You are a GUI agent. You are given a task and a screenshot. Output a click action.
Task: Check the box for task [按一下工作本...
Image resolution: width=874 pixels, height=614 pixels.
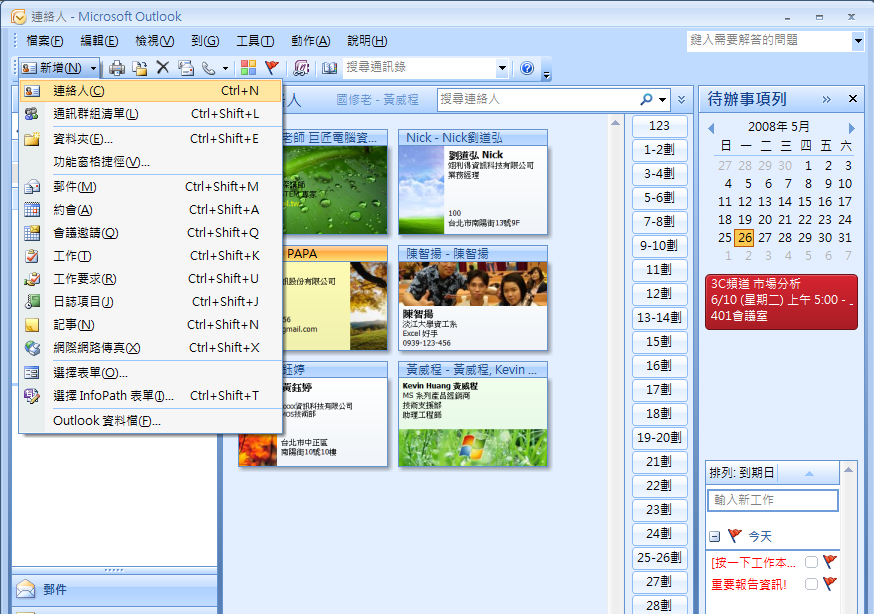point(812,562)
